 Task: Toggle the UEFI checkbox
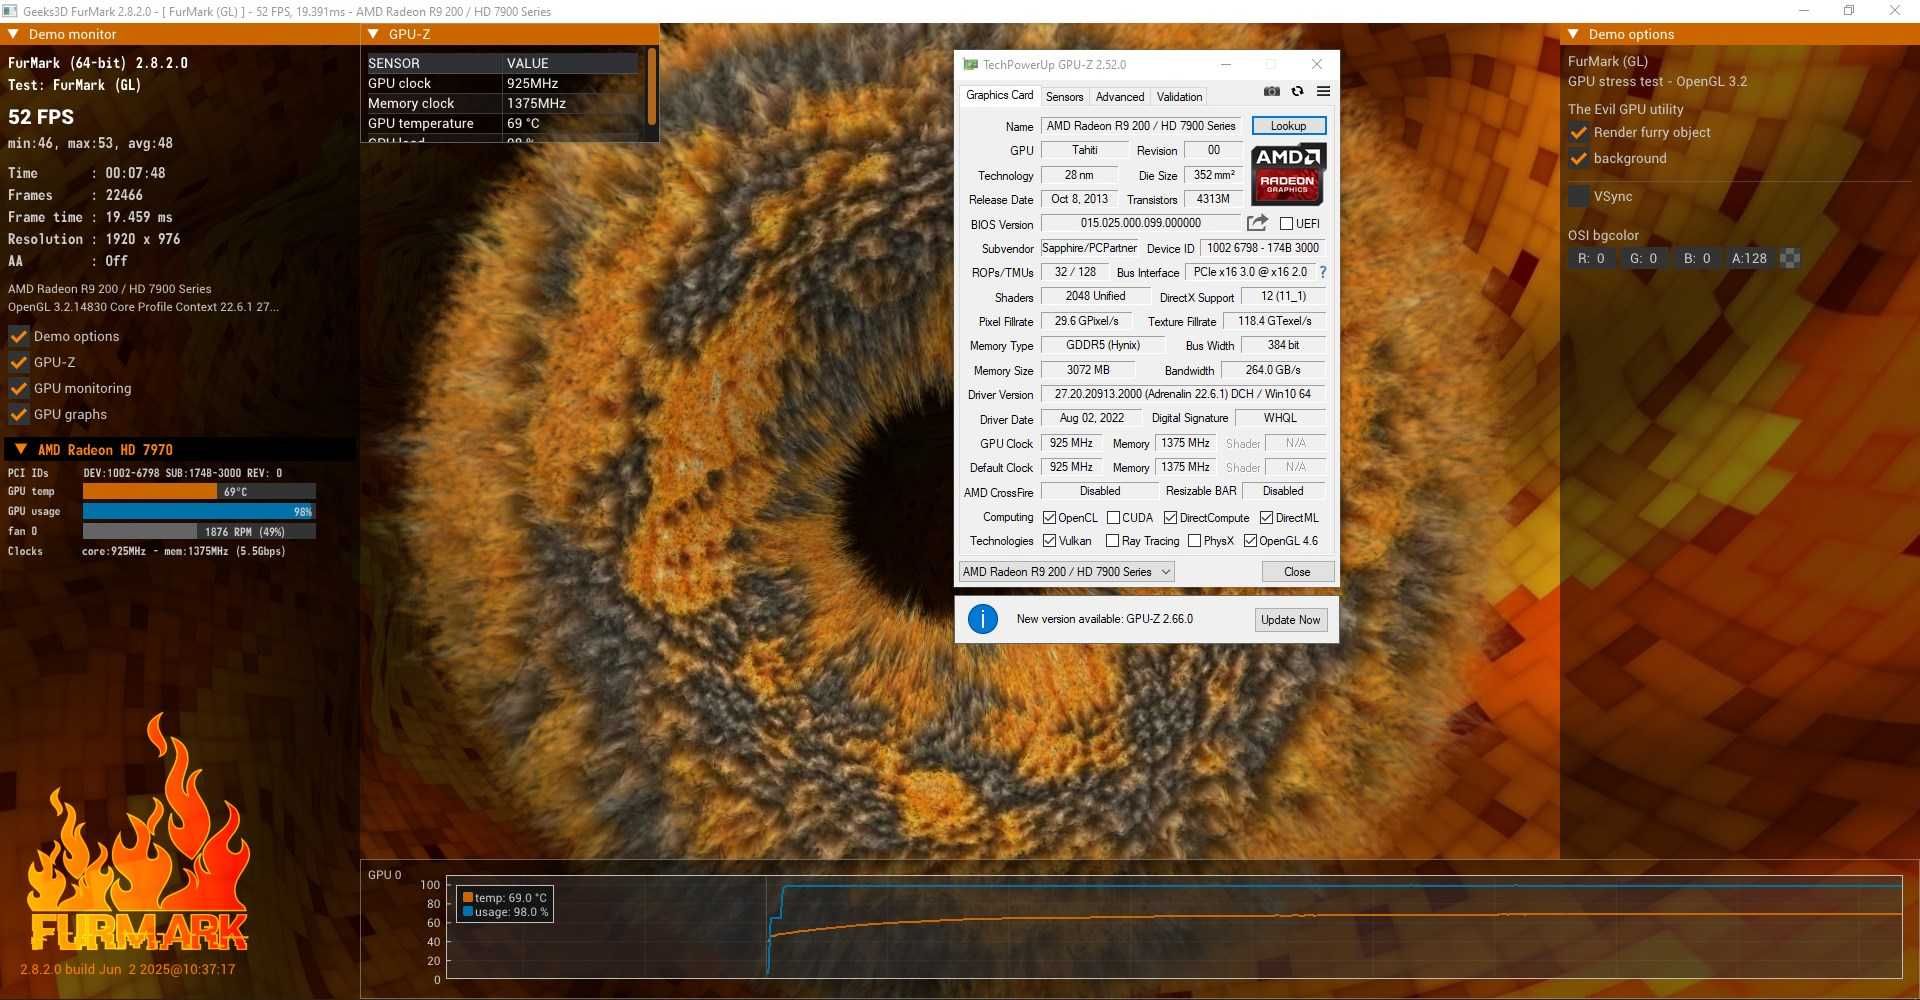click(x=1287, y=224)
